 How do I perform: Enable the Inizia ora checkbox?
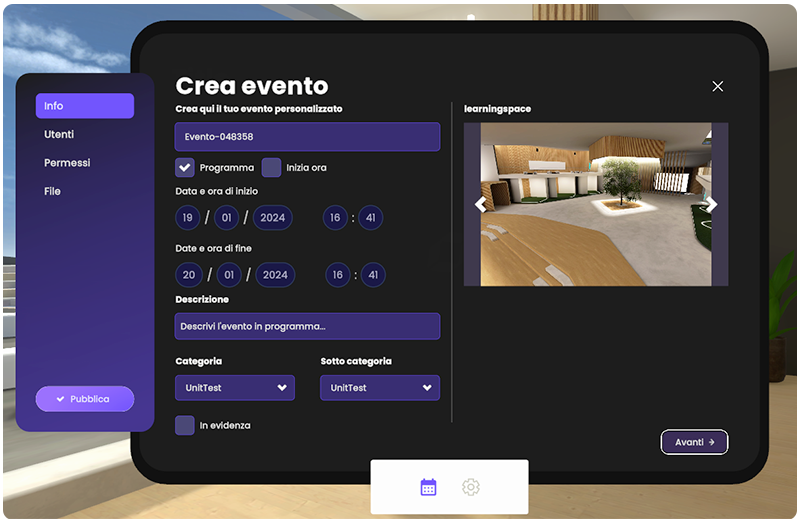click(x=271, y=167)
